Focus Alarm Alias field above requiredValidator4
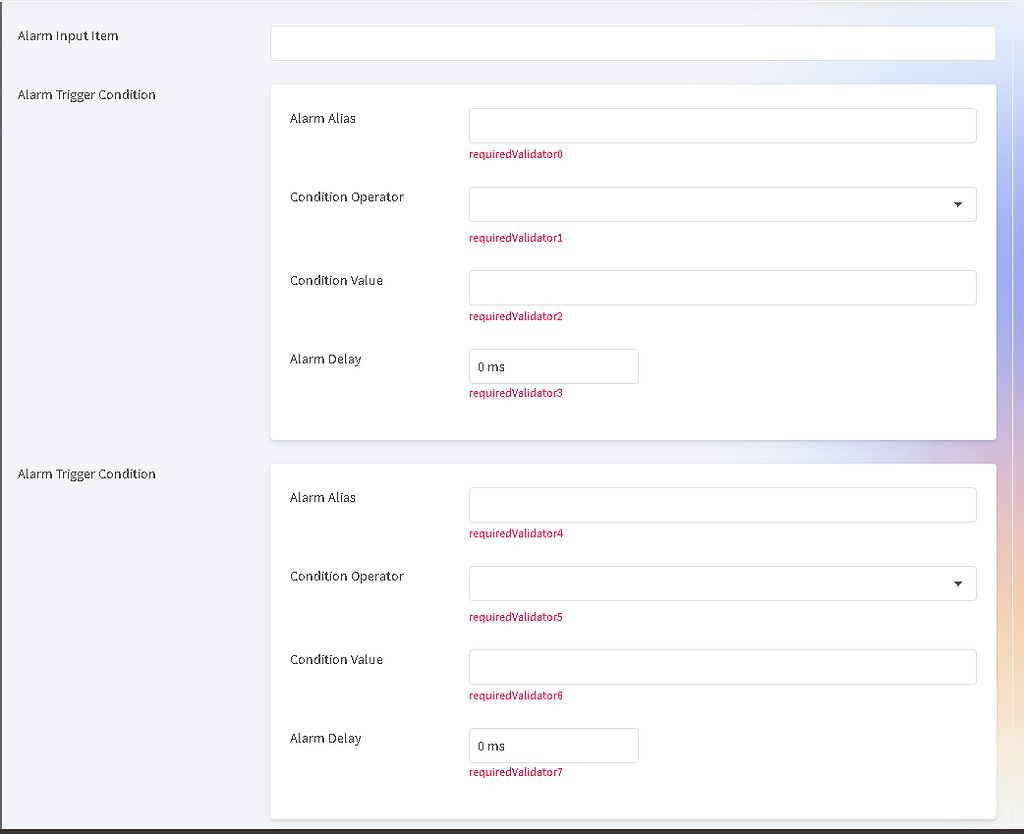This screenshot has width=1024, height=834. coord(722,505)
